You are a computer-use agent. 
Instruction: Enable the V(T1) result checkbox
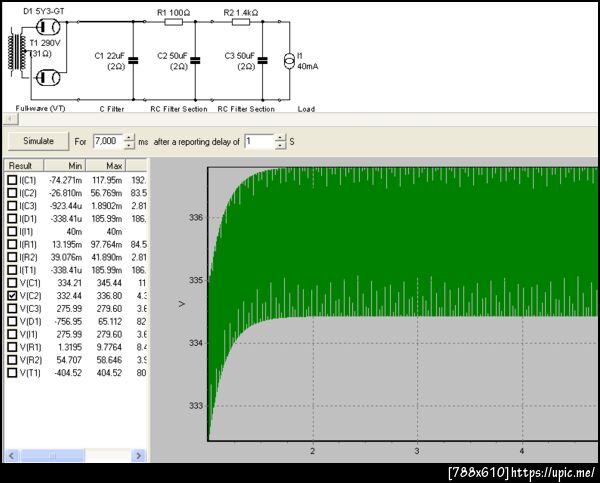pyautogui.click(x=13, y=372)
